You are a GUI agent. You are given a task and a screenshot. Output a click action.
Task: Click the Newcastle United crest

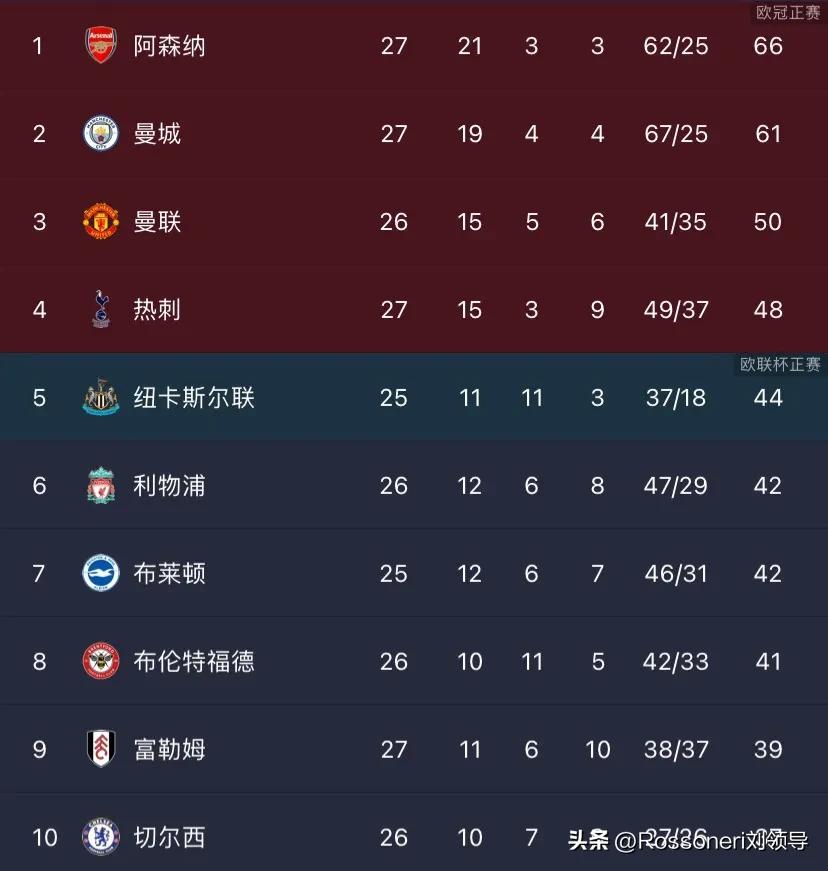[x=101, y=397]
